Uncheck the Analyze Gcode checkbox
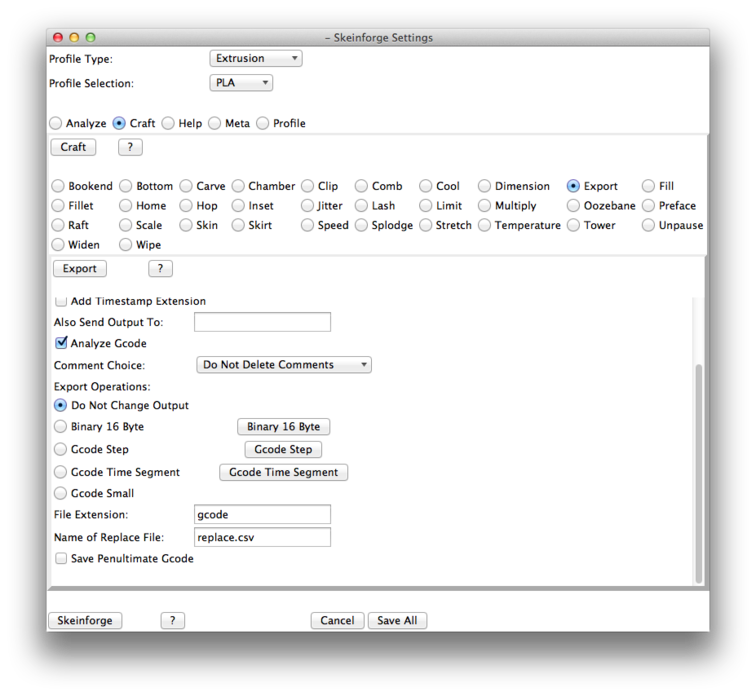Image resolution: width=756 pixels, height=696 pixels. (62, 343)
